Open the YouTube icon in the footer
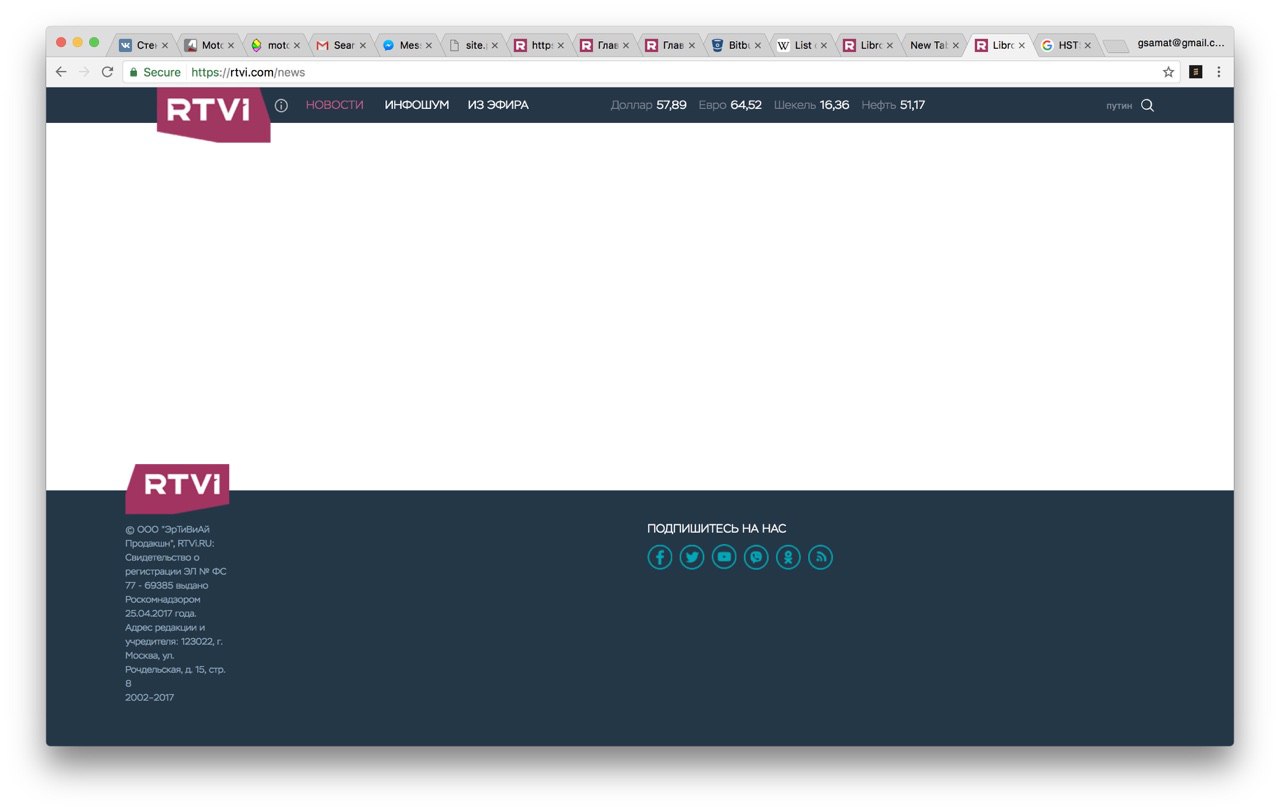Viewport: 1280px width, 812px height. (x=724, y=557)
